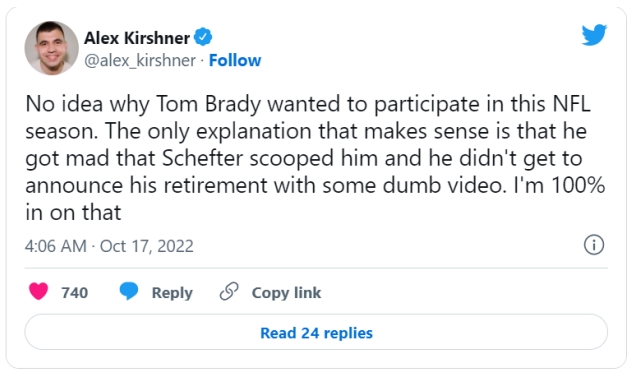Click the tweet's last line "in on that"
This screenshot has width=637, height=383.
[x=73, y=212]
